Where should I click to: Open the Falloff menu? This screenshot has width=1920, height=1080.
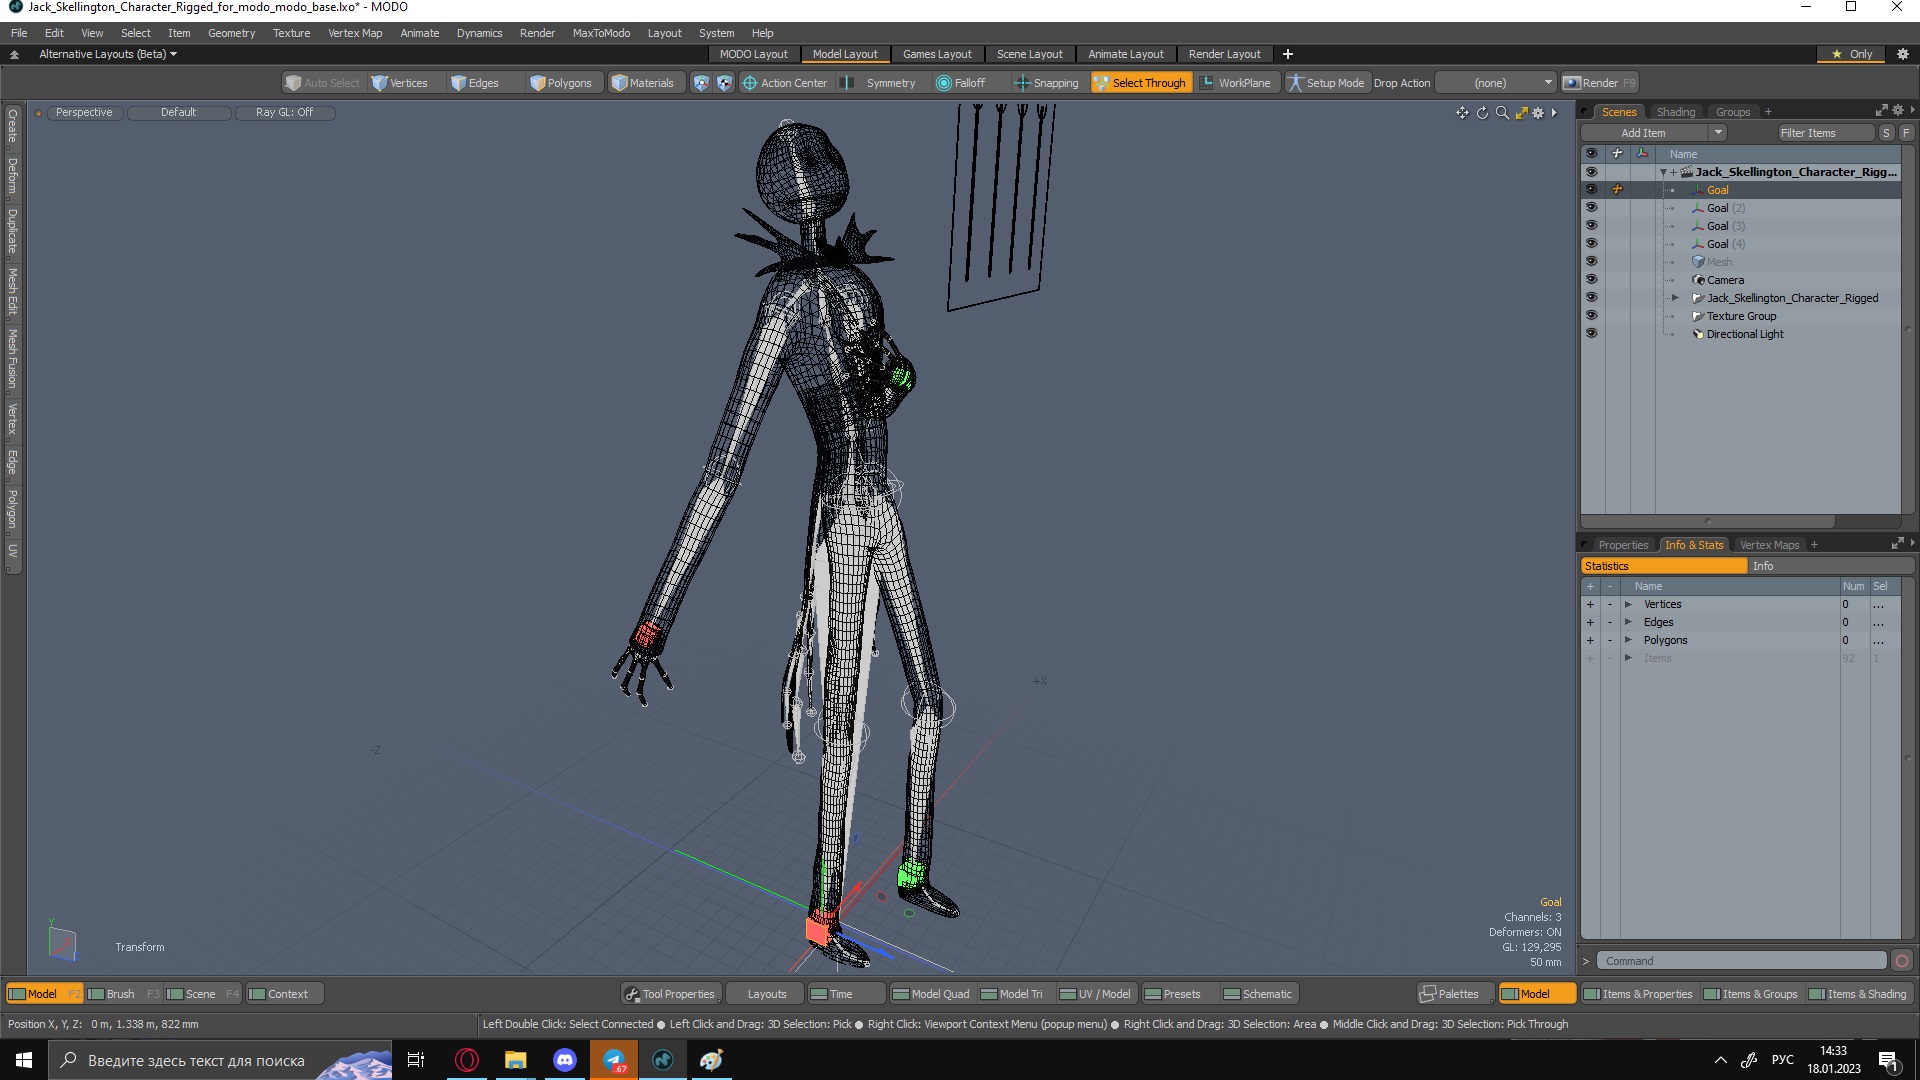click(961, 83)
